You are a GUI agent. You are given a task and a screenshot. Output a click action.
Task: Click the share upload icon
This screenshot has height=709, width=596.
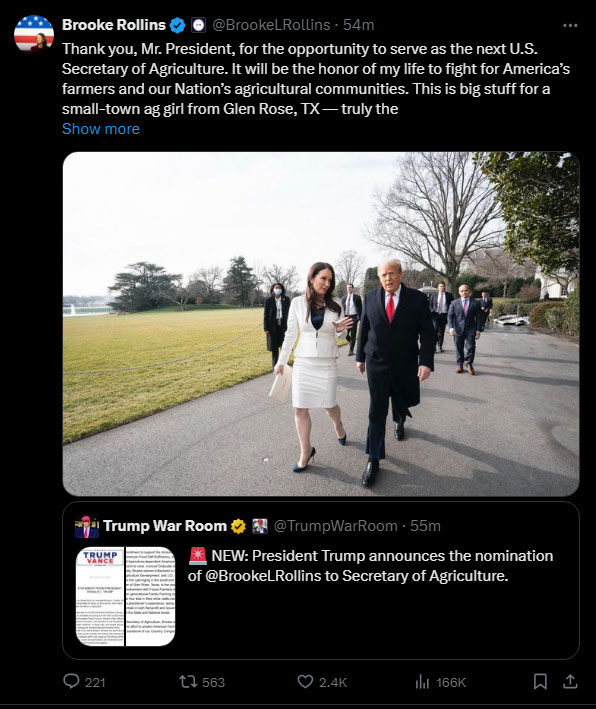tap(570, 681)
